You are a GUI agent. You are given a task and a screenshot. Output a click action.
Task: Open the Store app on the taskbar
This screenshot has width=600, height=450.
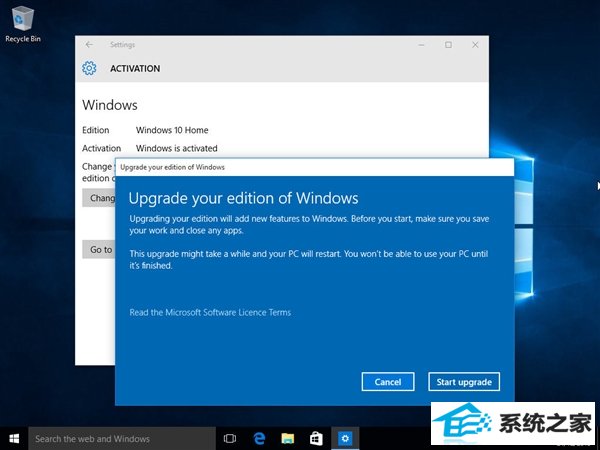click(x=316, y=439)
